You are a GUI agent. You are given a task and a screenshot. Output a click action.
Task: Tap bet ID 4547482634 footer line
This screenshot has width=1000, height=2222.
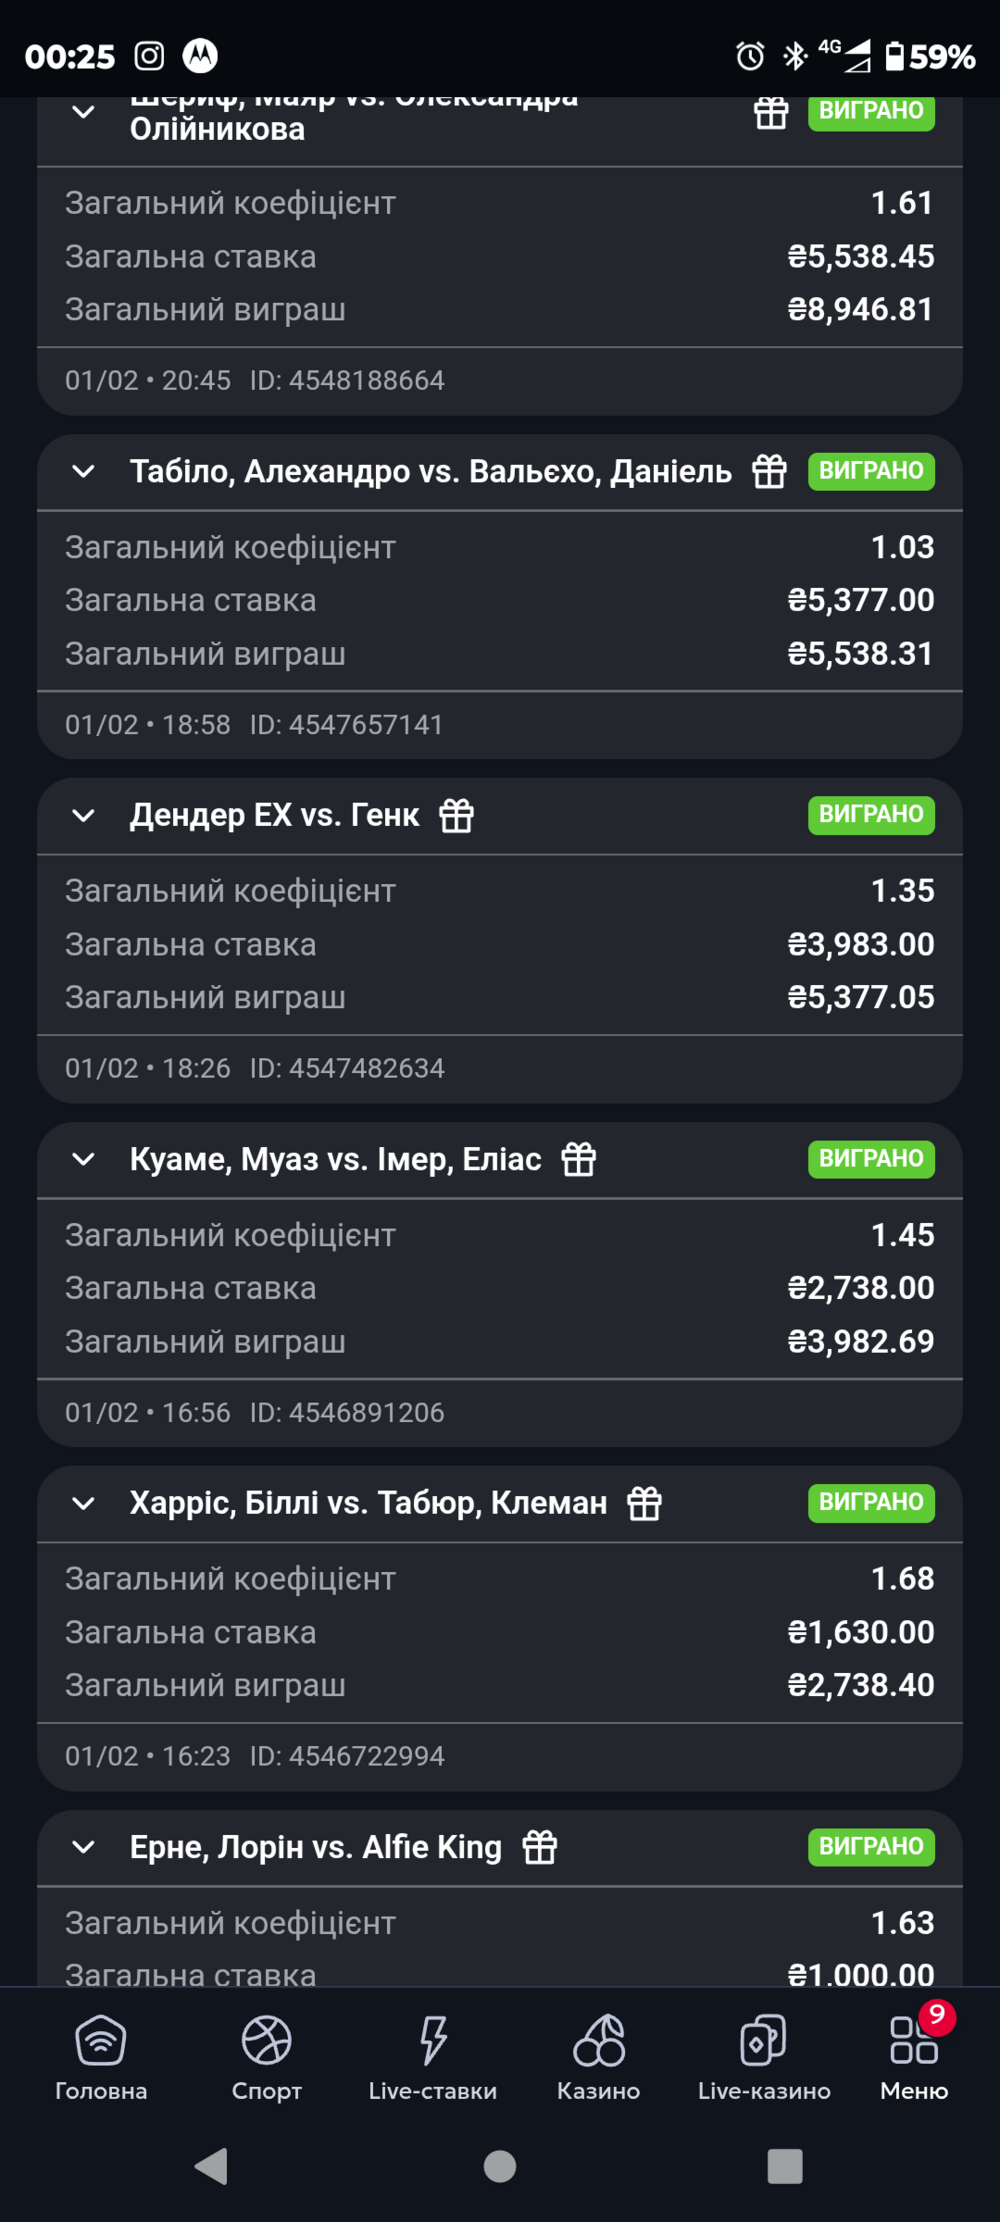[x=346, y=1068]
